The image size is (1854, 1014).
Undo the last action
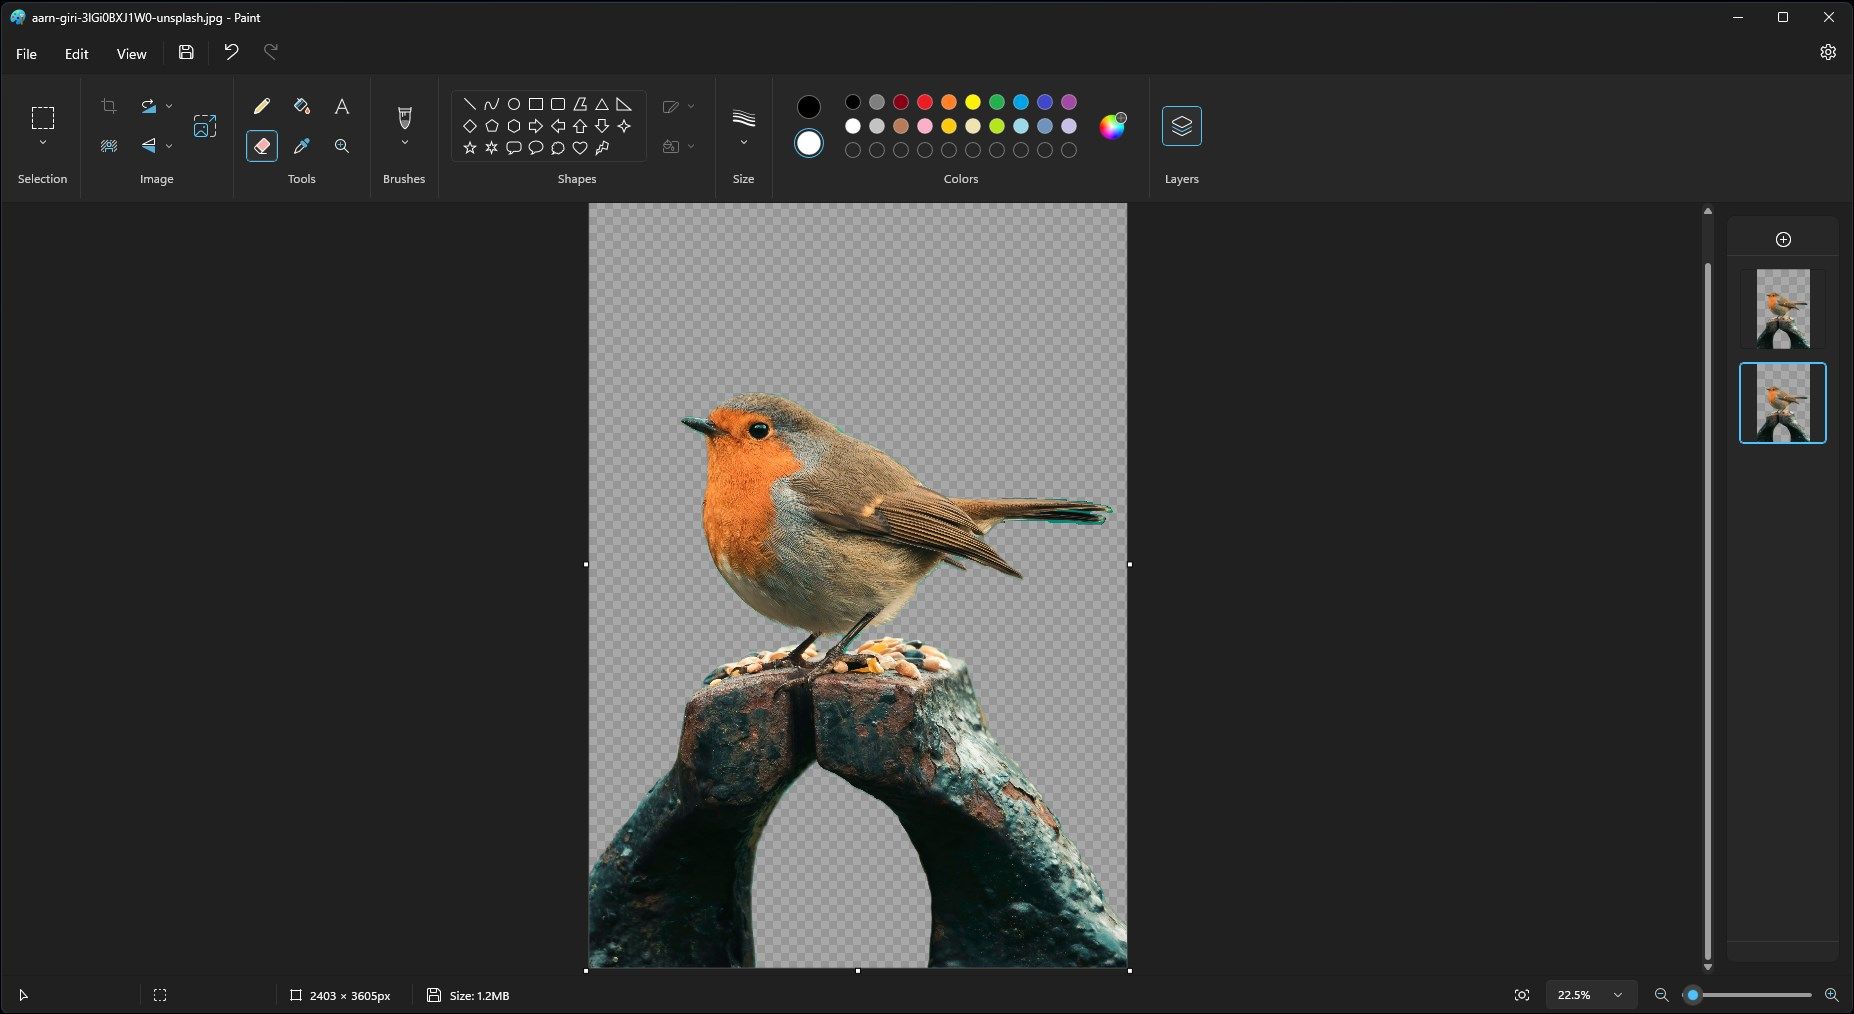(x=231, y=52)
